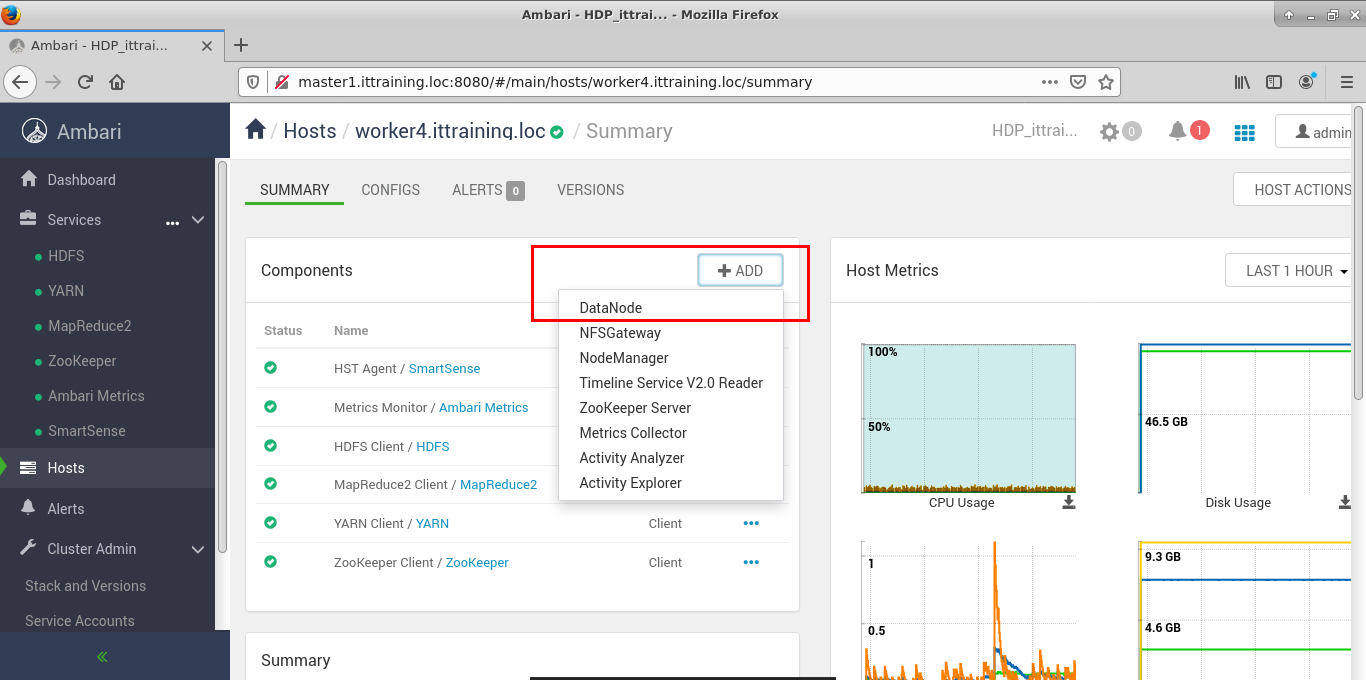
Task: Choose ZooKeeper Server in component list
Action: click(635, 408)
